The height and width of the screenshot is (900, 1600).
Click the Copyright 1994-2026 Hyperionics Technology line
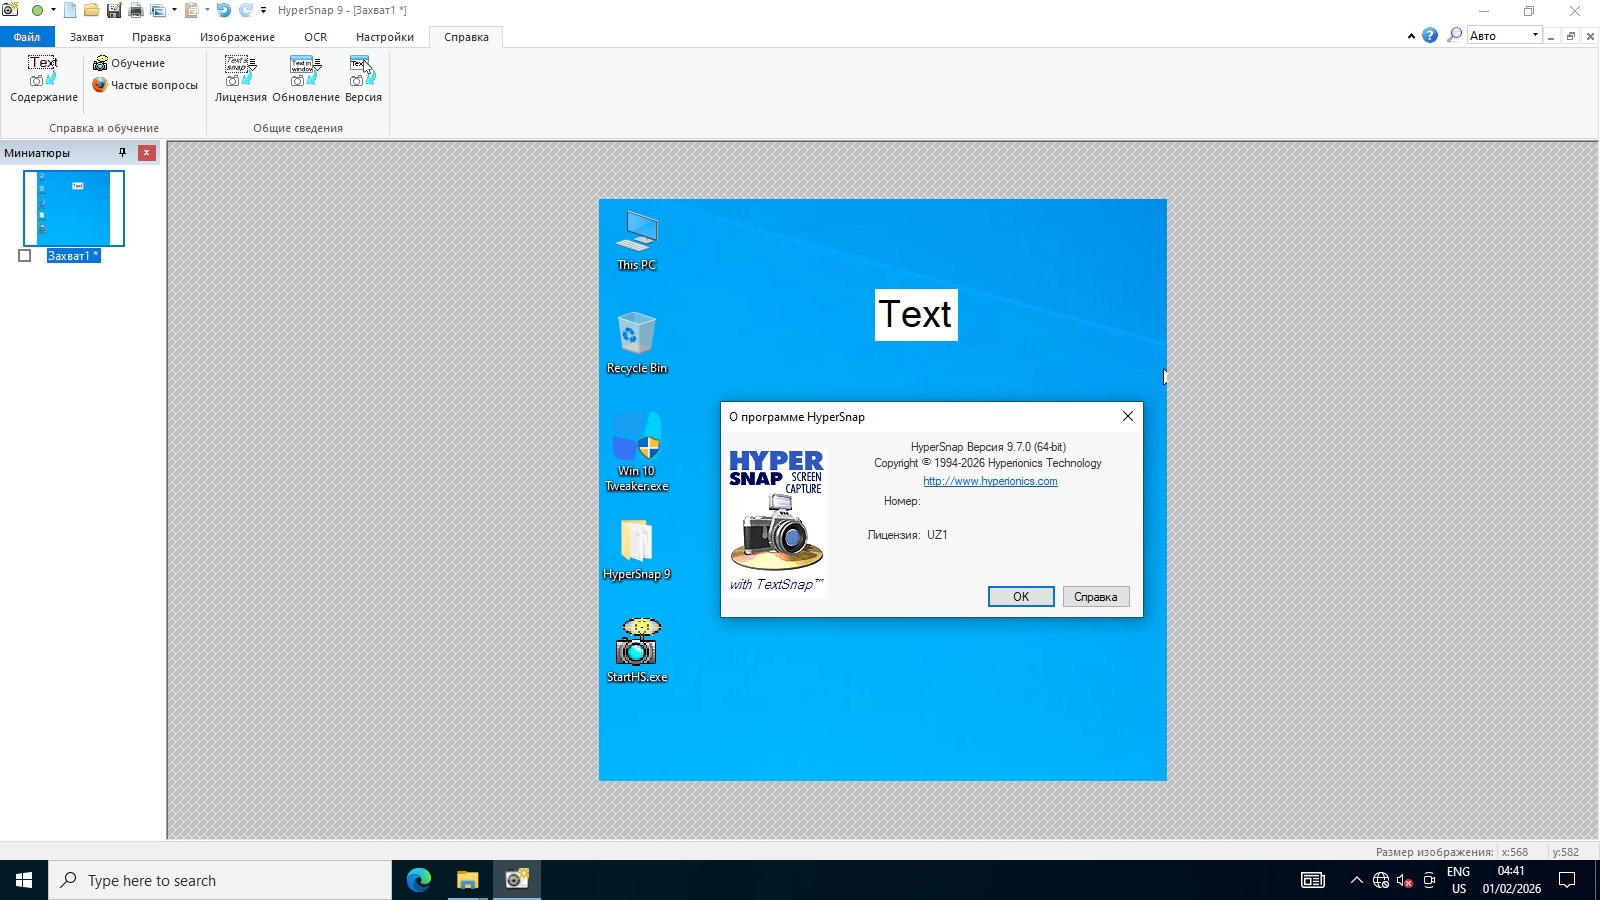[988, 463]
